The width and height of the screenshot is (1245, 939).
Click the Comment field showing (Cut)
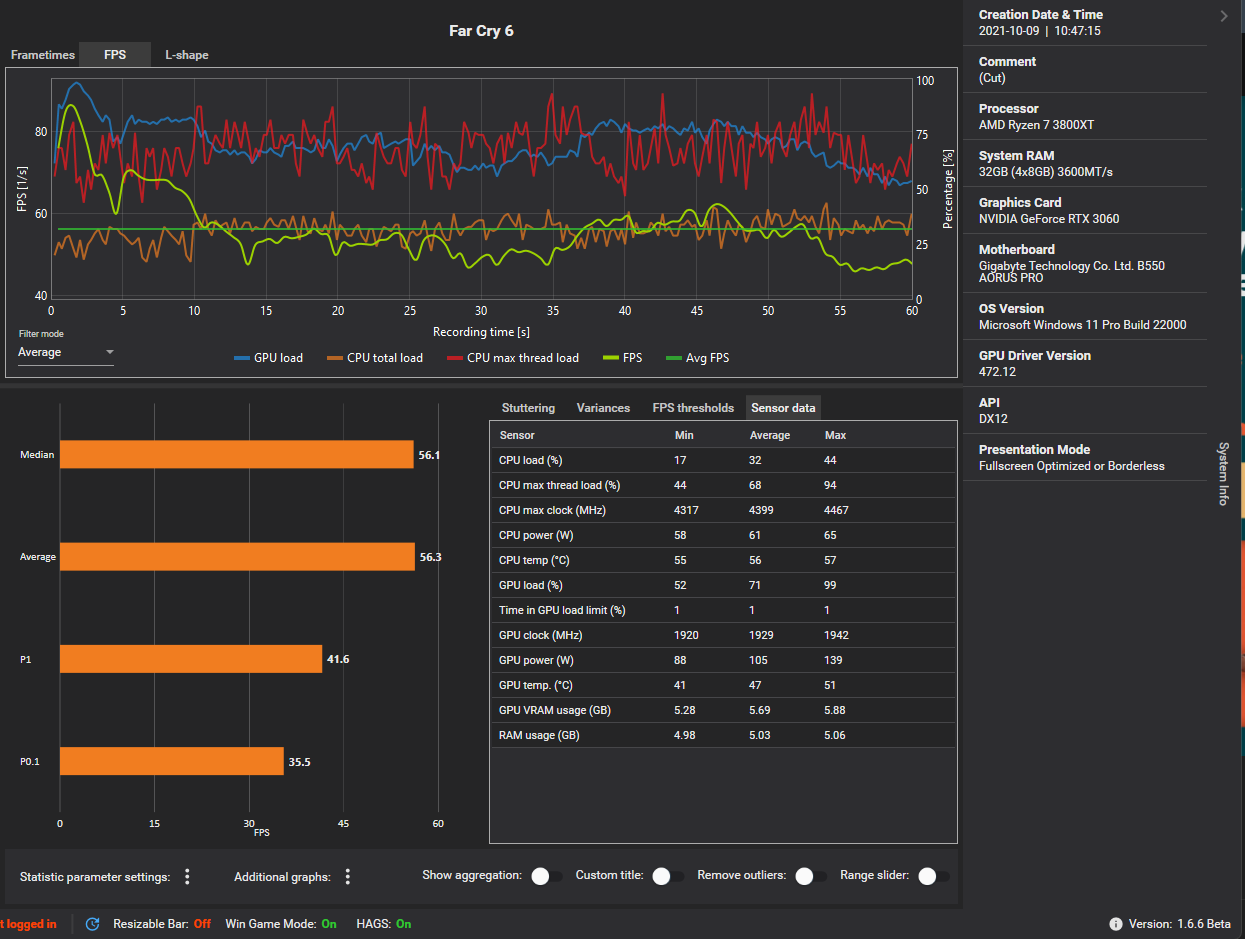click(1085, 69)
